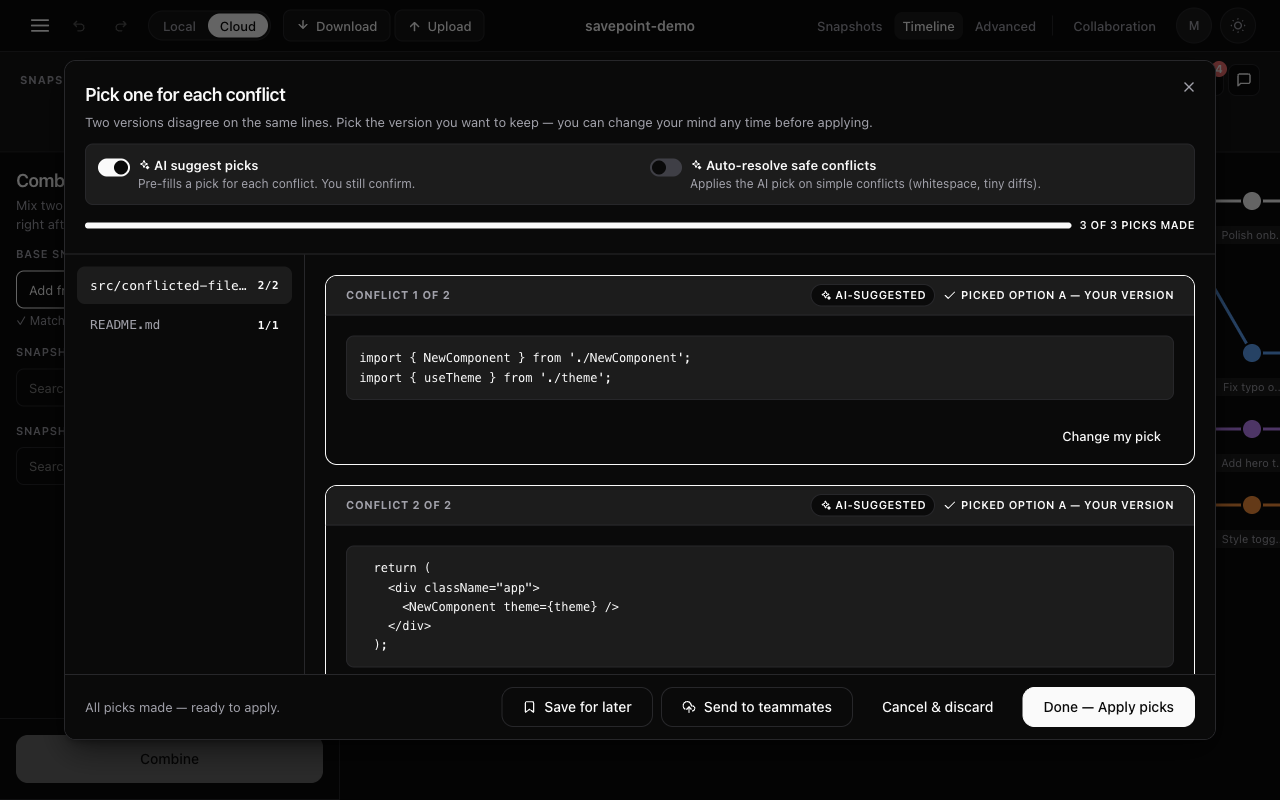
Task: Click the undo arrow icon
Action: [x=79, y=26]
